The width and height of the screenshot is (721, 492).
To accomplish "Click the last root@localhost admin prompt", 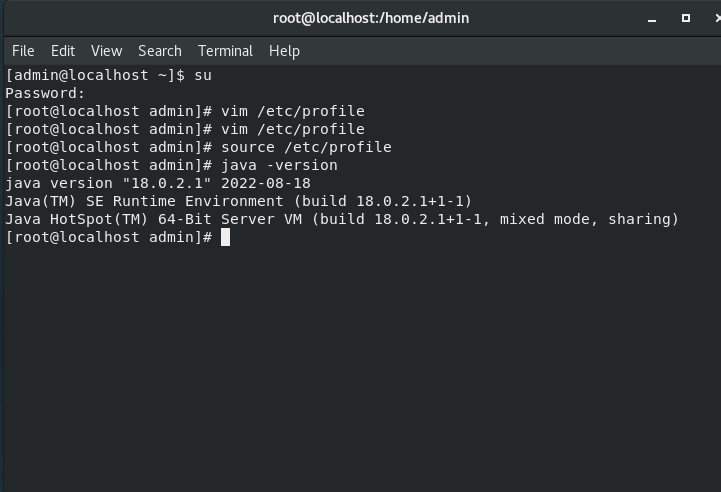I will tap(108, 237).
